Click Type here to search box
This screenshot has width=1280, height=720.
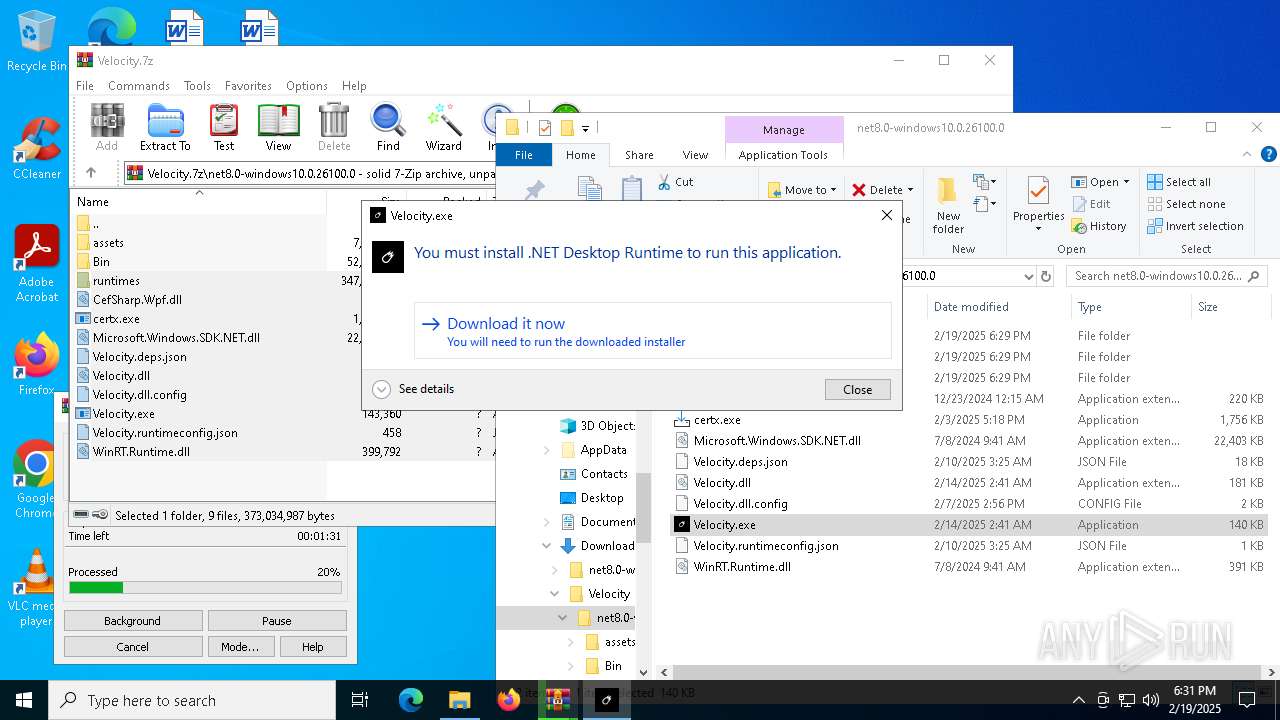[192, 700]
